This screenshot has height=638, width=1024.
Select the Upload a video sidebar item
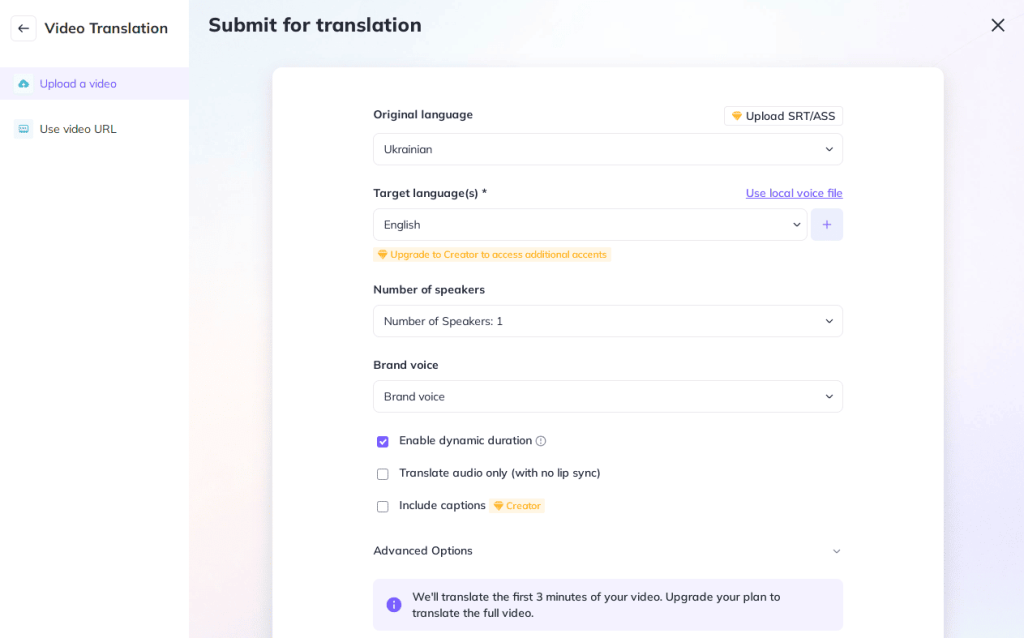tap(78, 84)
